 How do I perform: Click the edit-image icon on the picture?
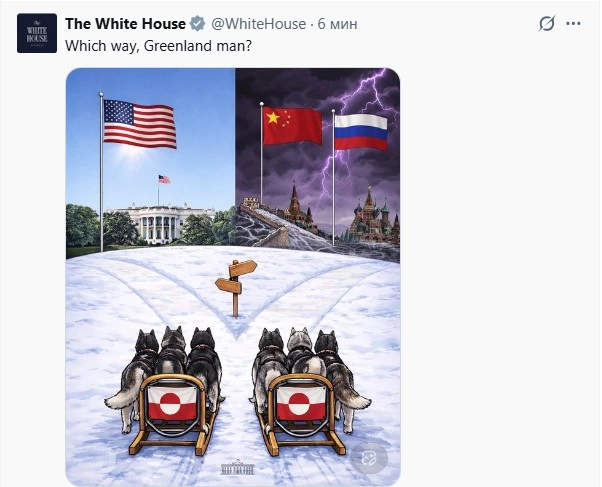pyautogui.click(x=369, y=458)
